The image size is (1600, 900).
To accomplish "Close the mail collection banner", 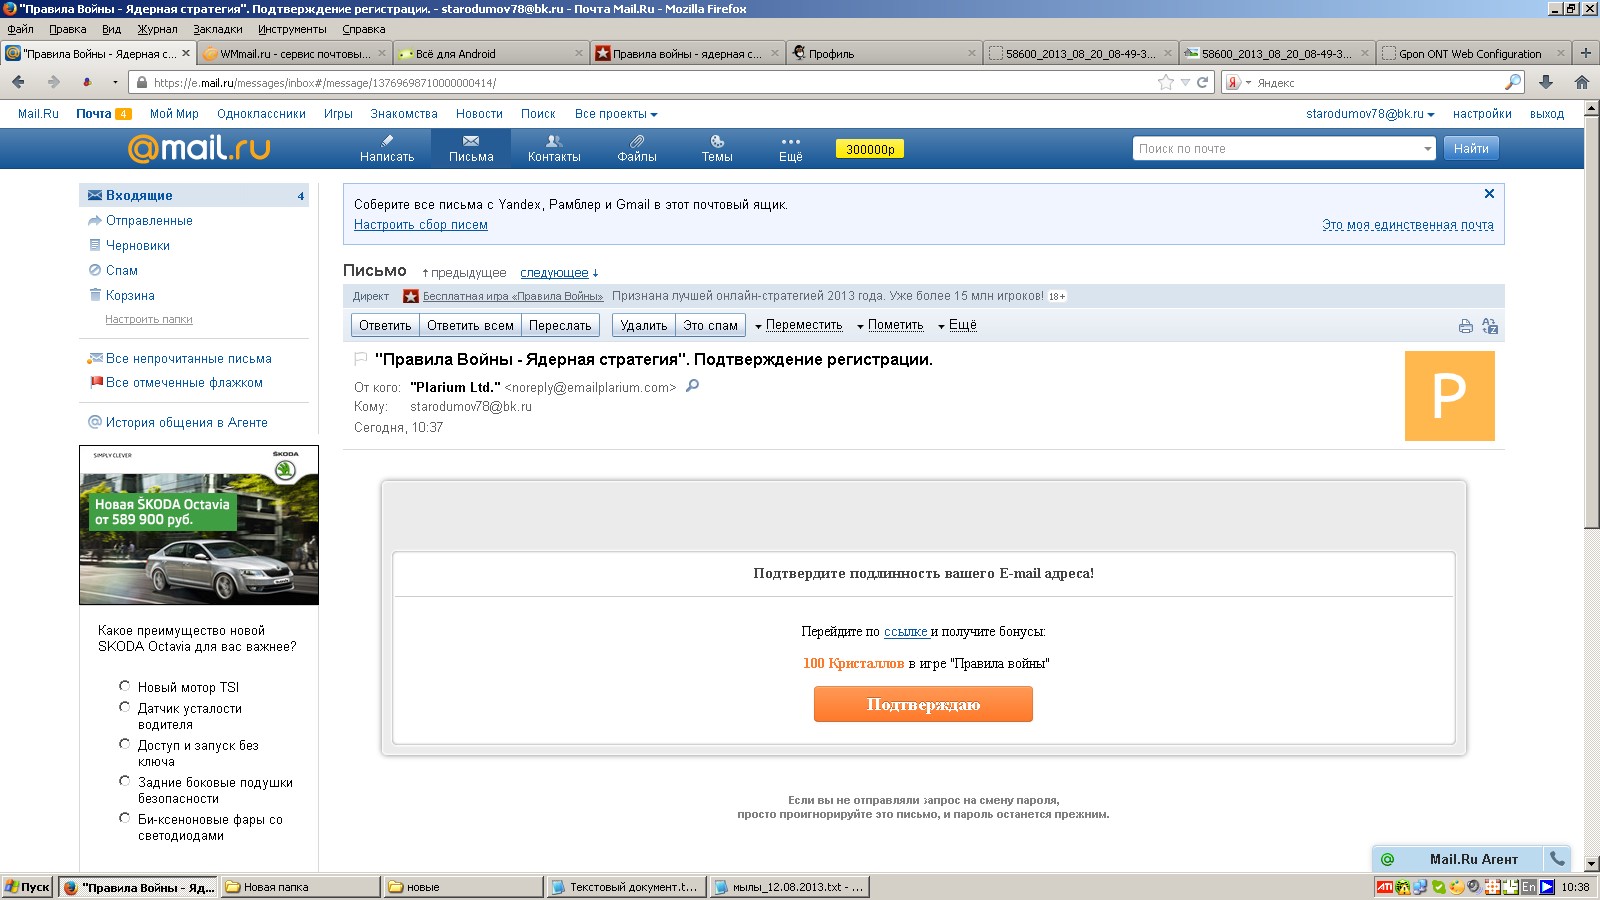I will coord(1489,194).
